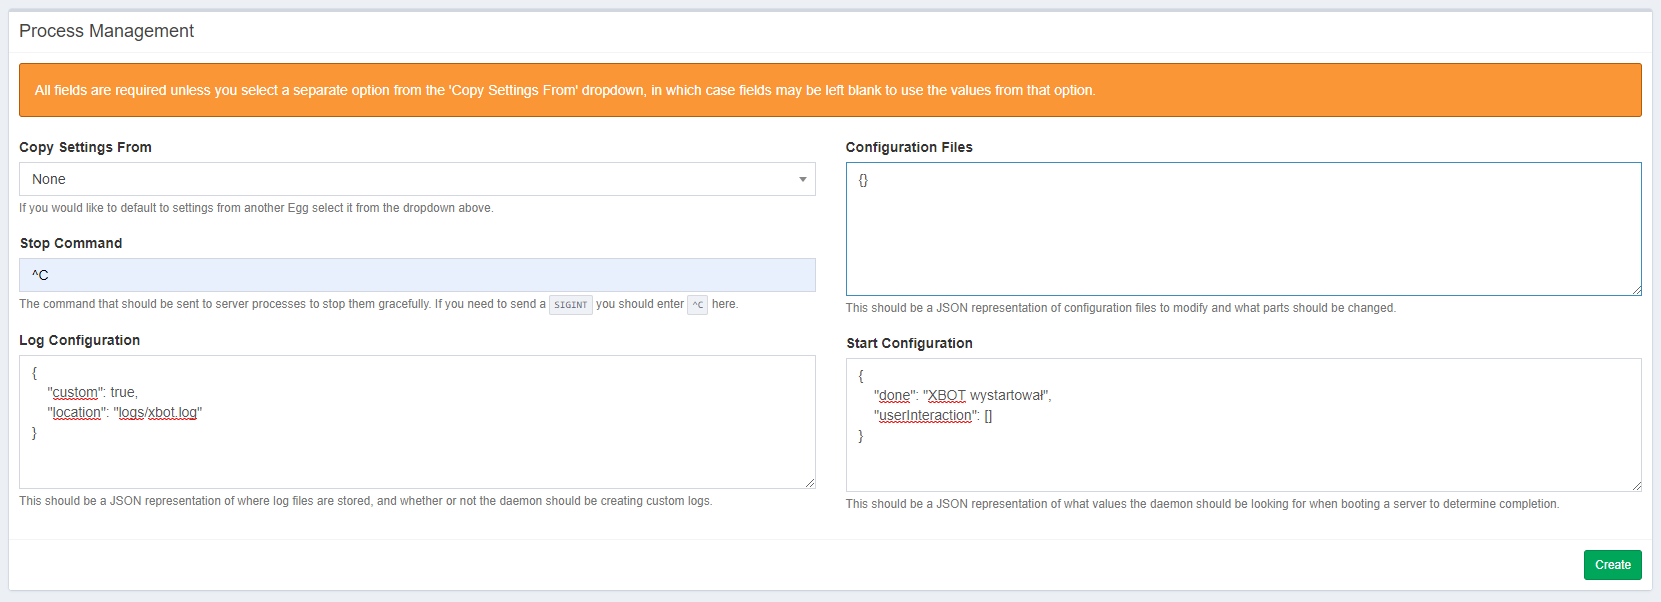Click inside the Configuration Files text area
1661x602 pixels.
[1242, 230]
